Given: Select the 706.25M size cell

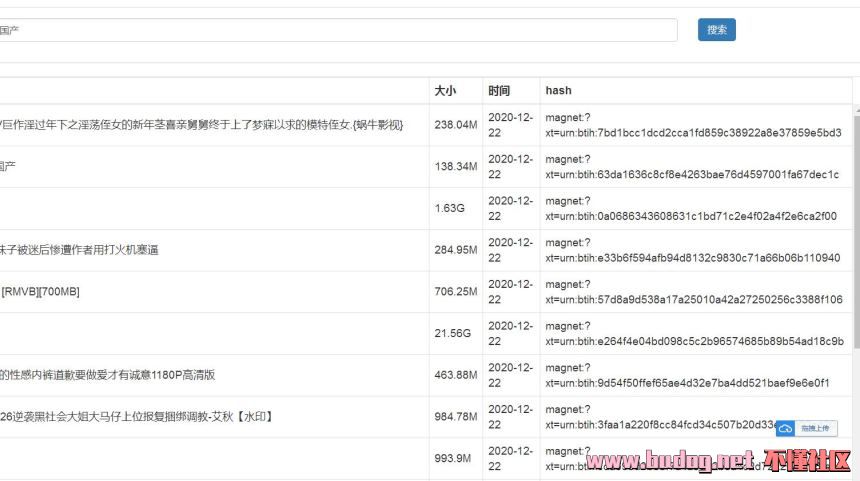Looking at the screenshot, I should 456,292.
